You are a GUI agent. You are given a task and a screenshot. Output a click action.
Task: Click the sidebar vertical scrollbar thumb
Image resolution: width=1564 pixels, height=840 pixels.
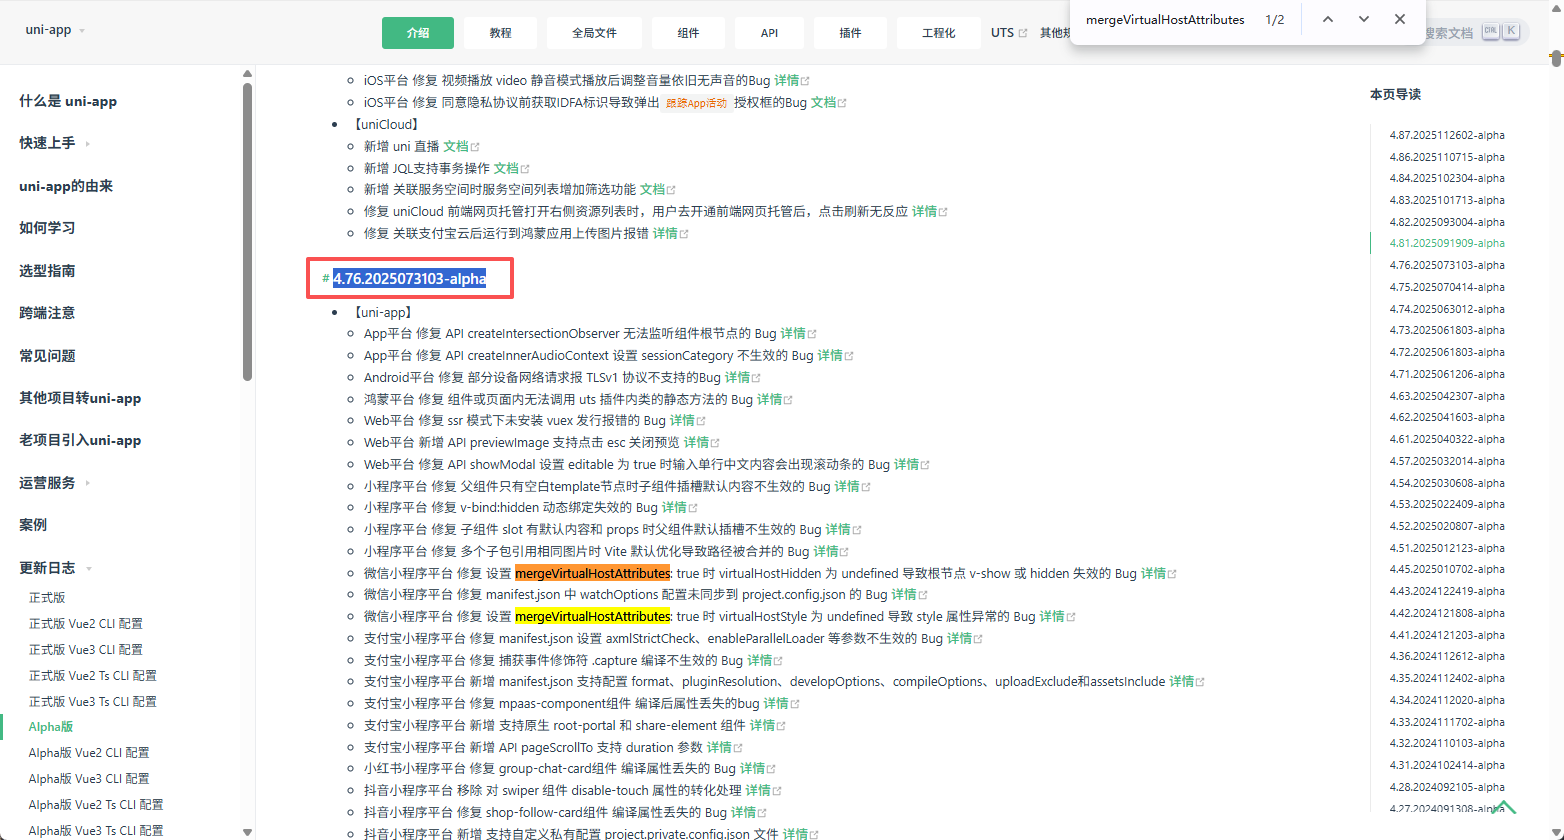pos(247,230)
